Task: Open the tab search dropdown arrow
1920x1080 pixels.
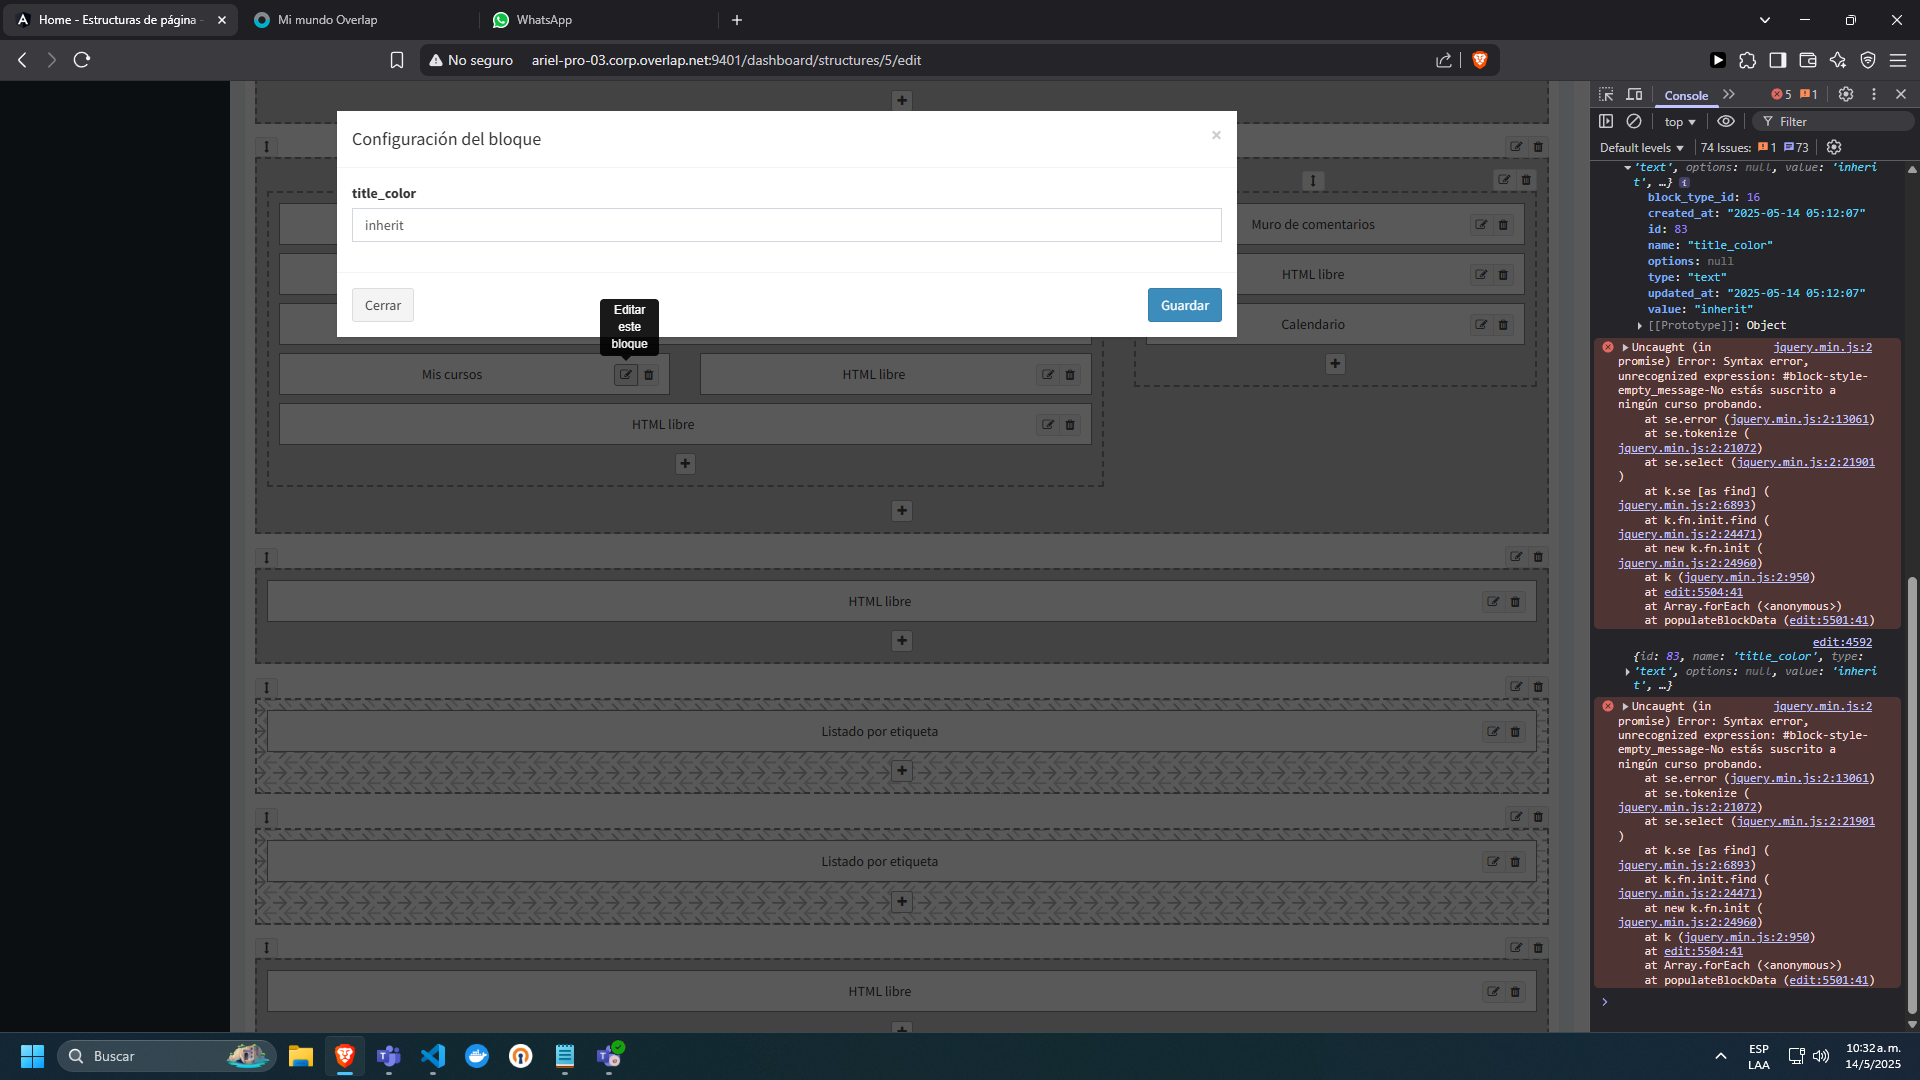Action: [1765, 20]
